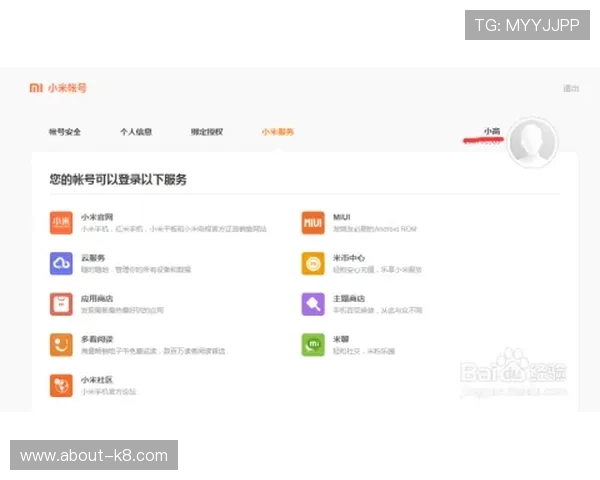Open the MIUI service icon
The height and width of the screenshot is (480, 600).
313,222
